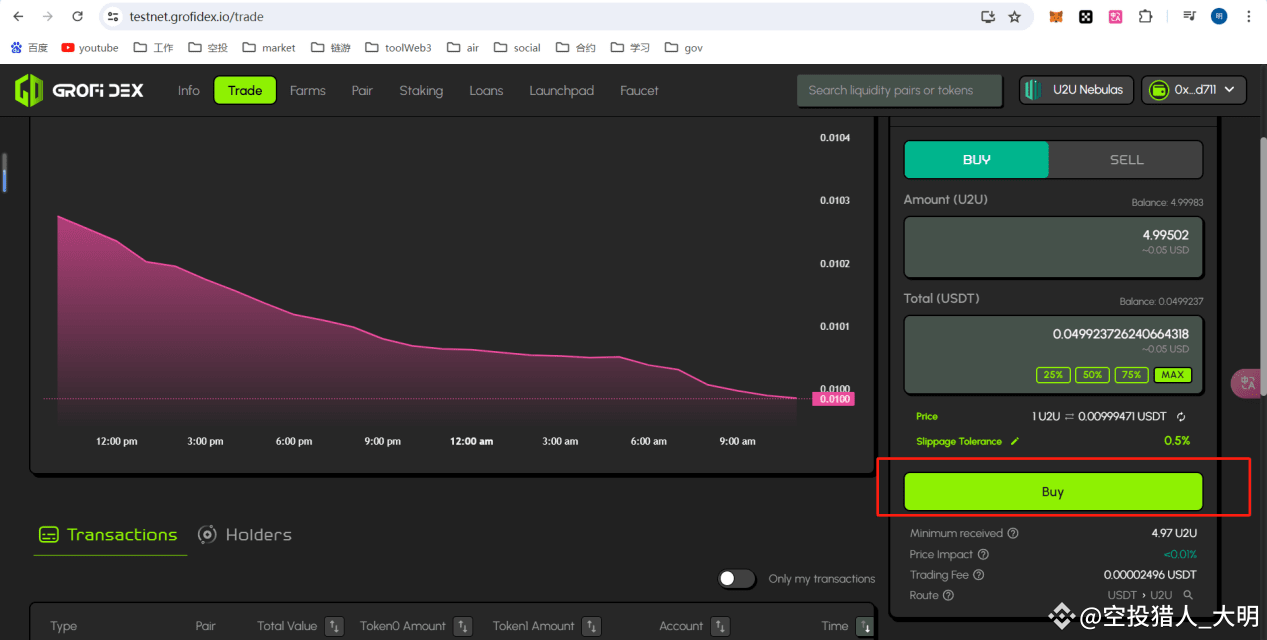Open the U2U Nebulas network selector
1267x640 pixels.
[1077, 90]
